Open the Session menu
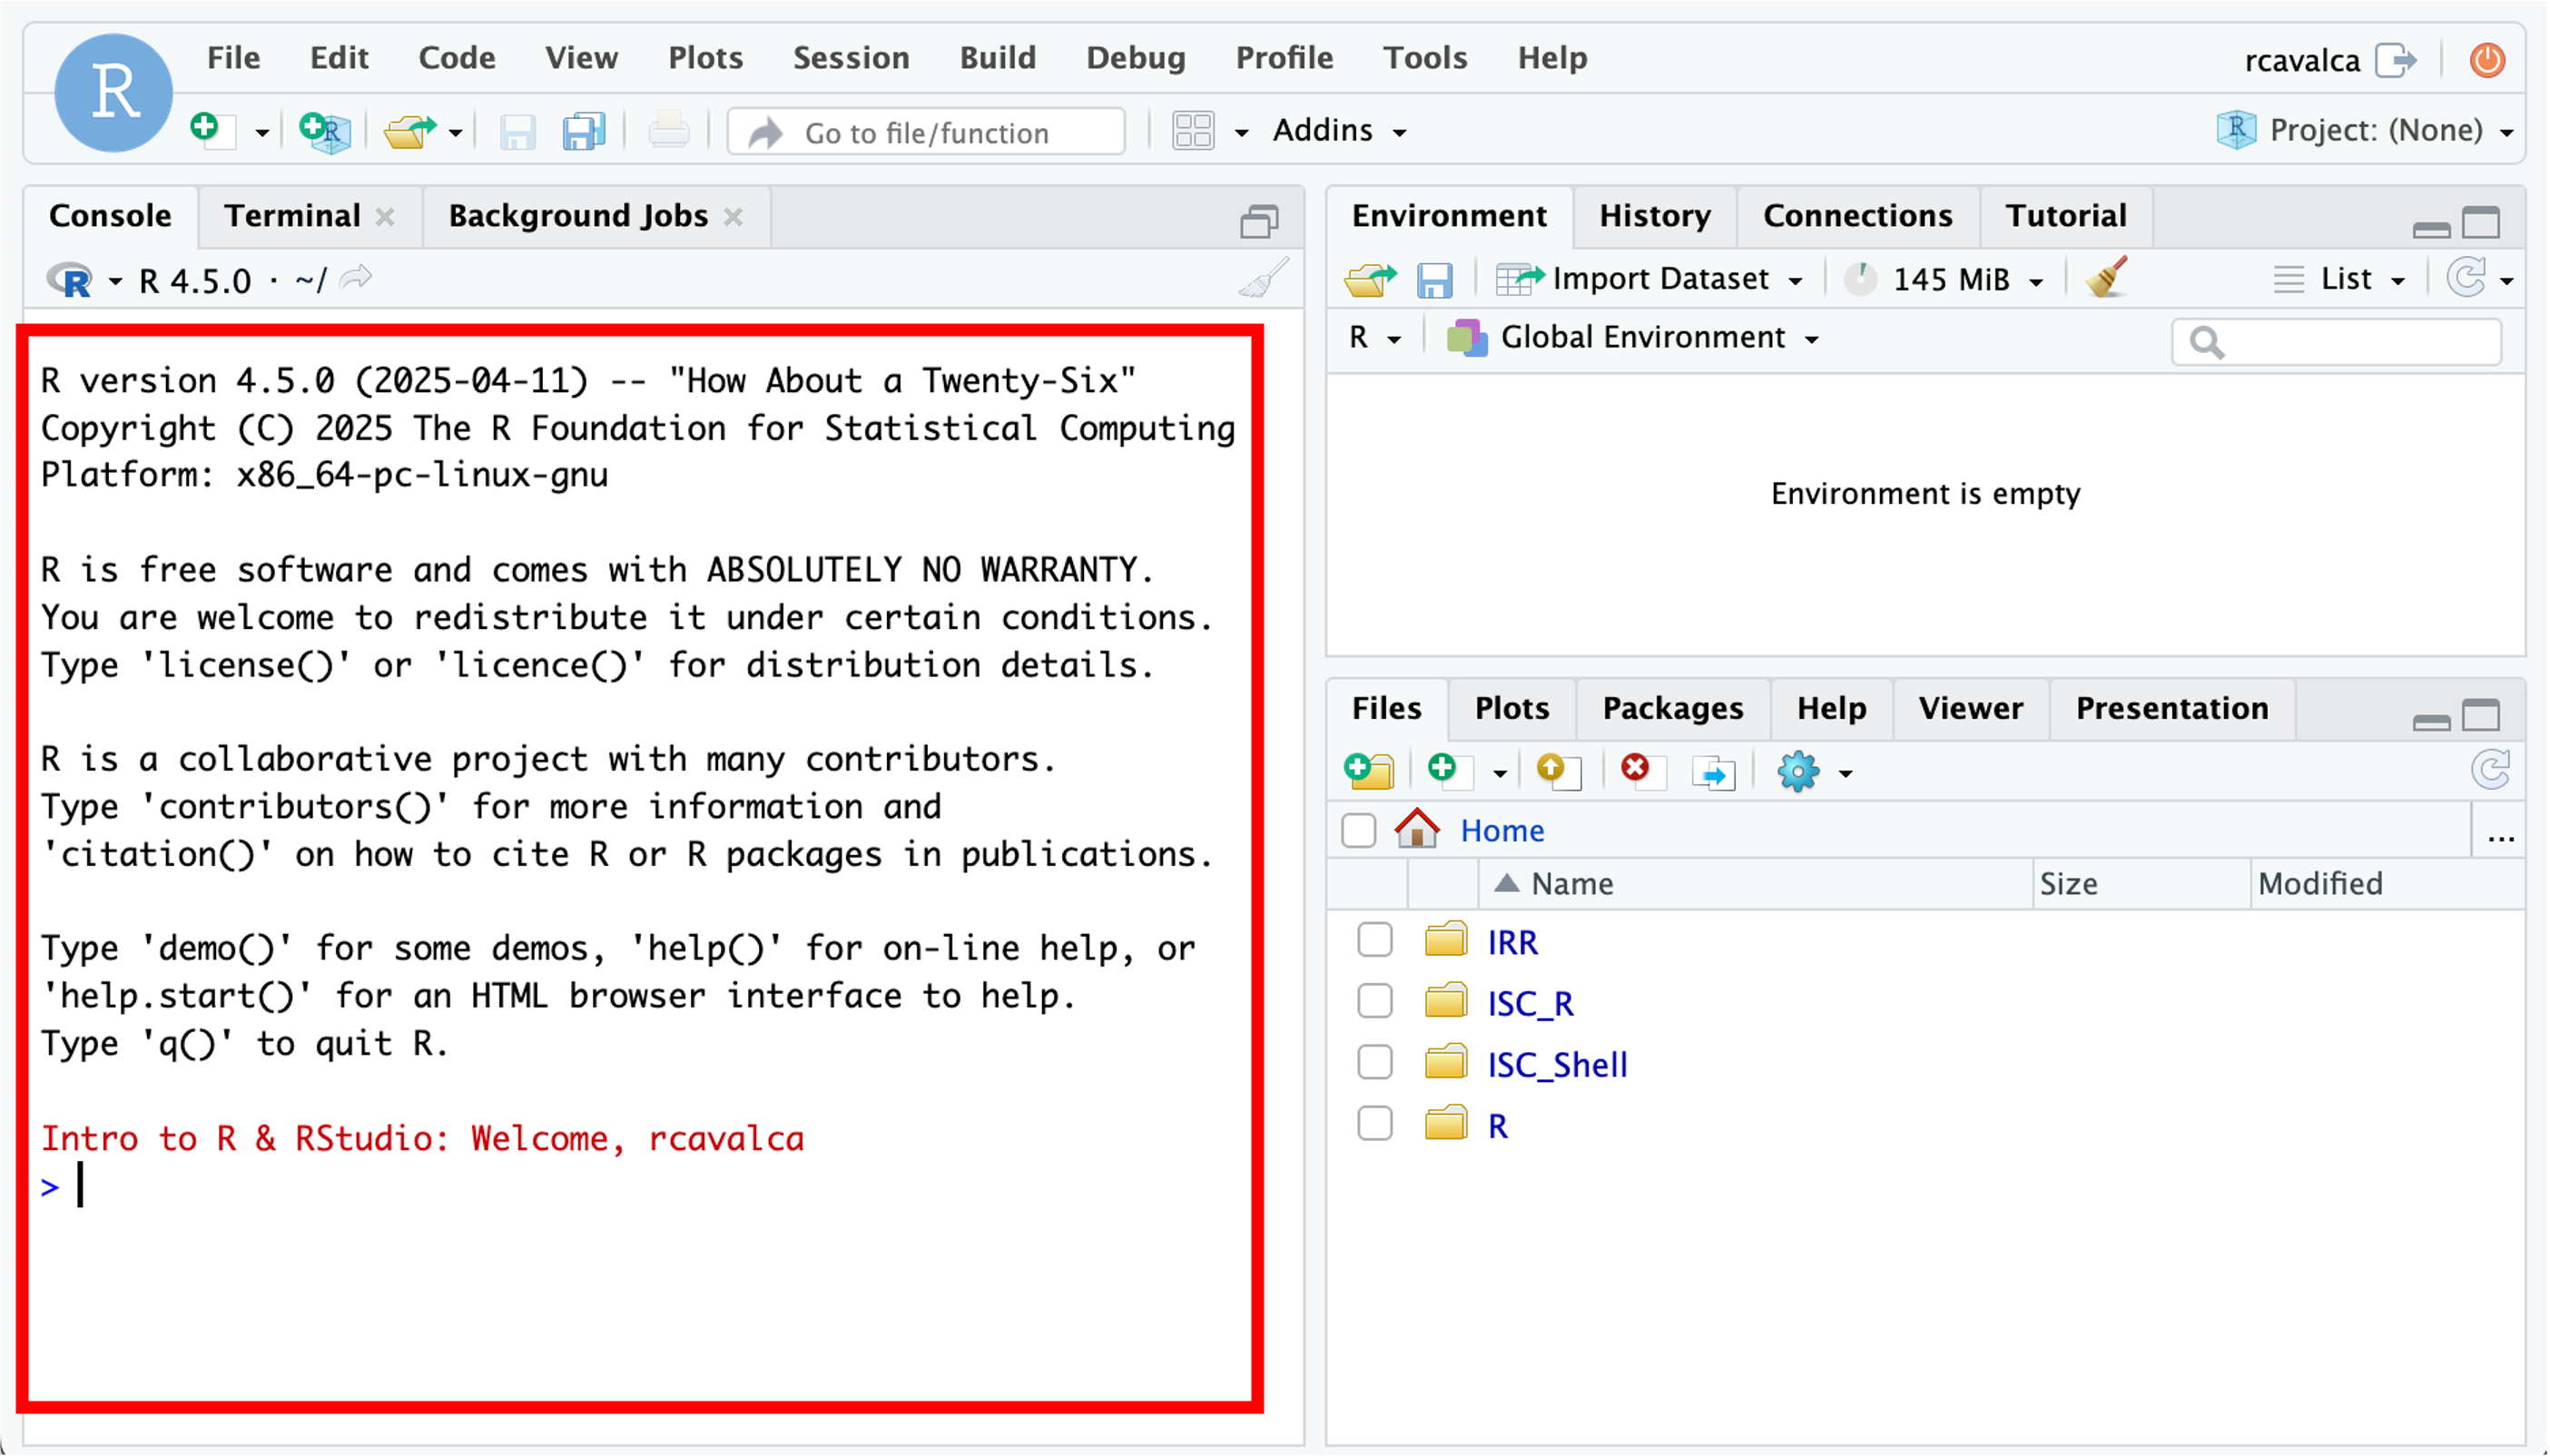The width and height of the screenshot is (2550, 1456). pyautogui.click(x=851, y=57)
